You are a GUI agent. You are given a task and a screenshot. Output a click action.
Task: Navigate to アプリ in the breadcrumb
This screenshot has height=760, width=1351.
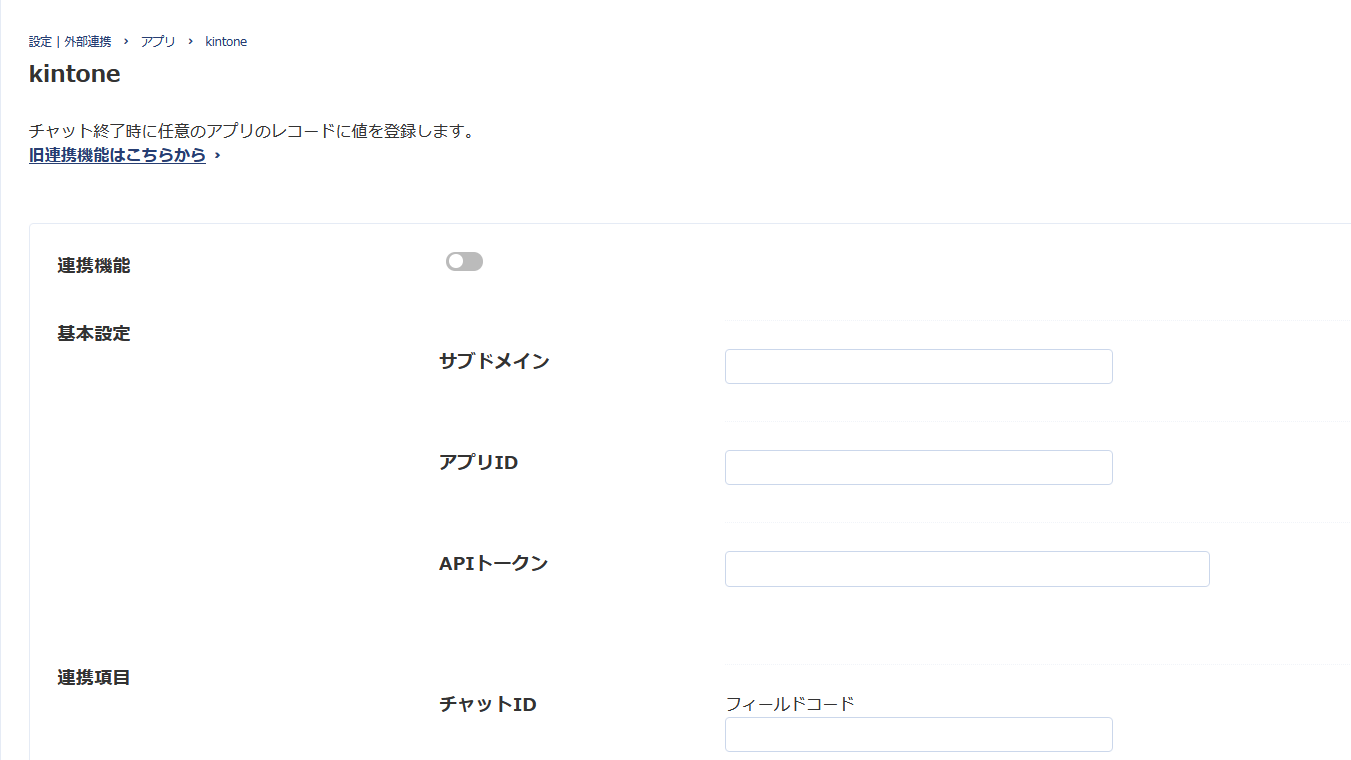157,42
